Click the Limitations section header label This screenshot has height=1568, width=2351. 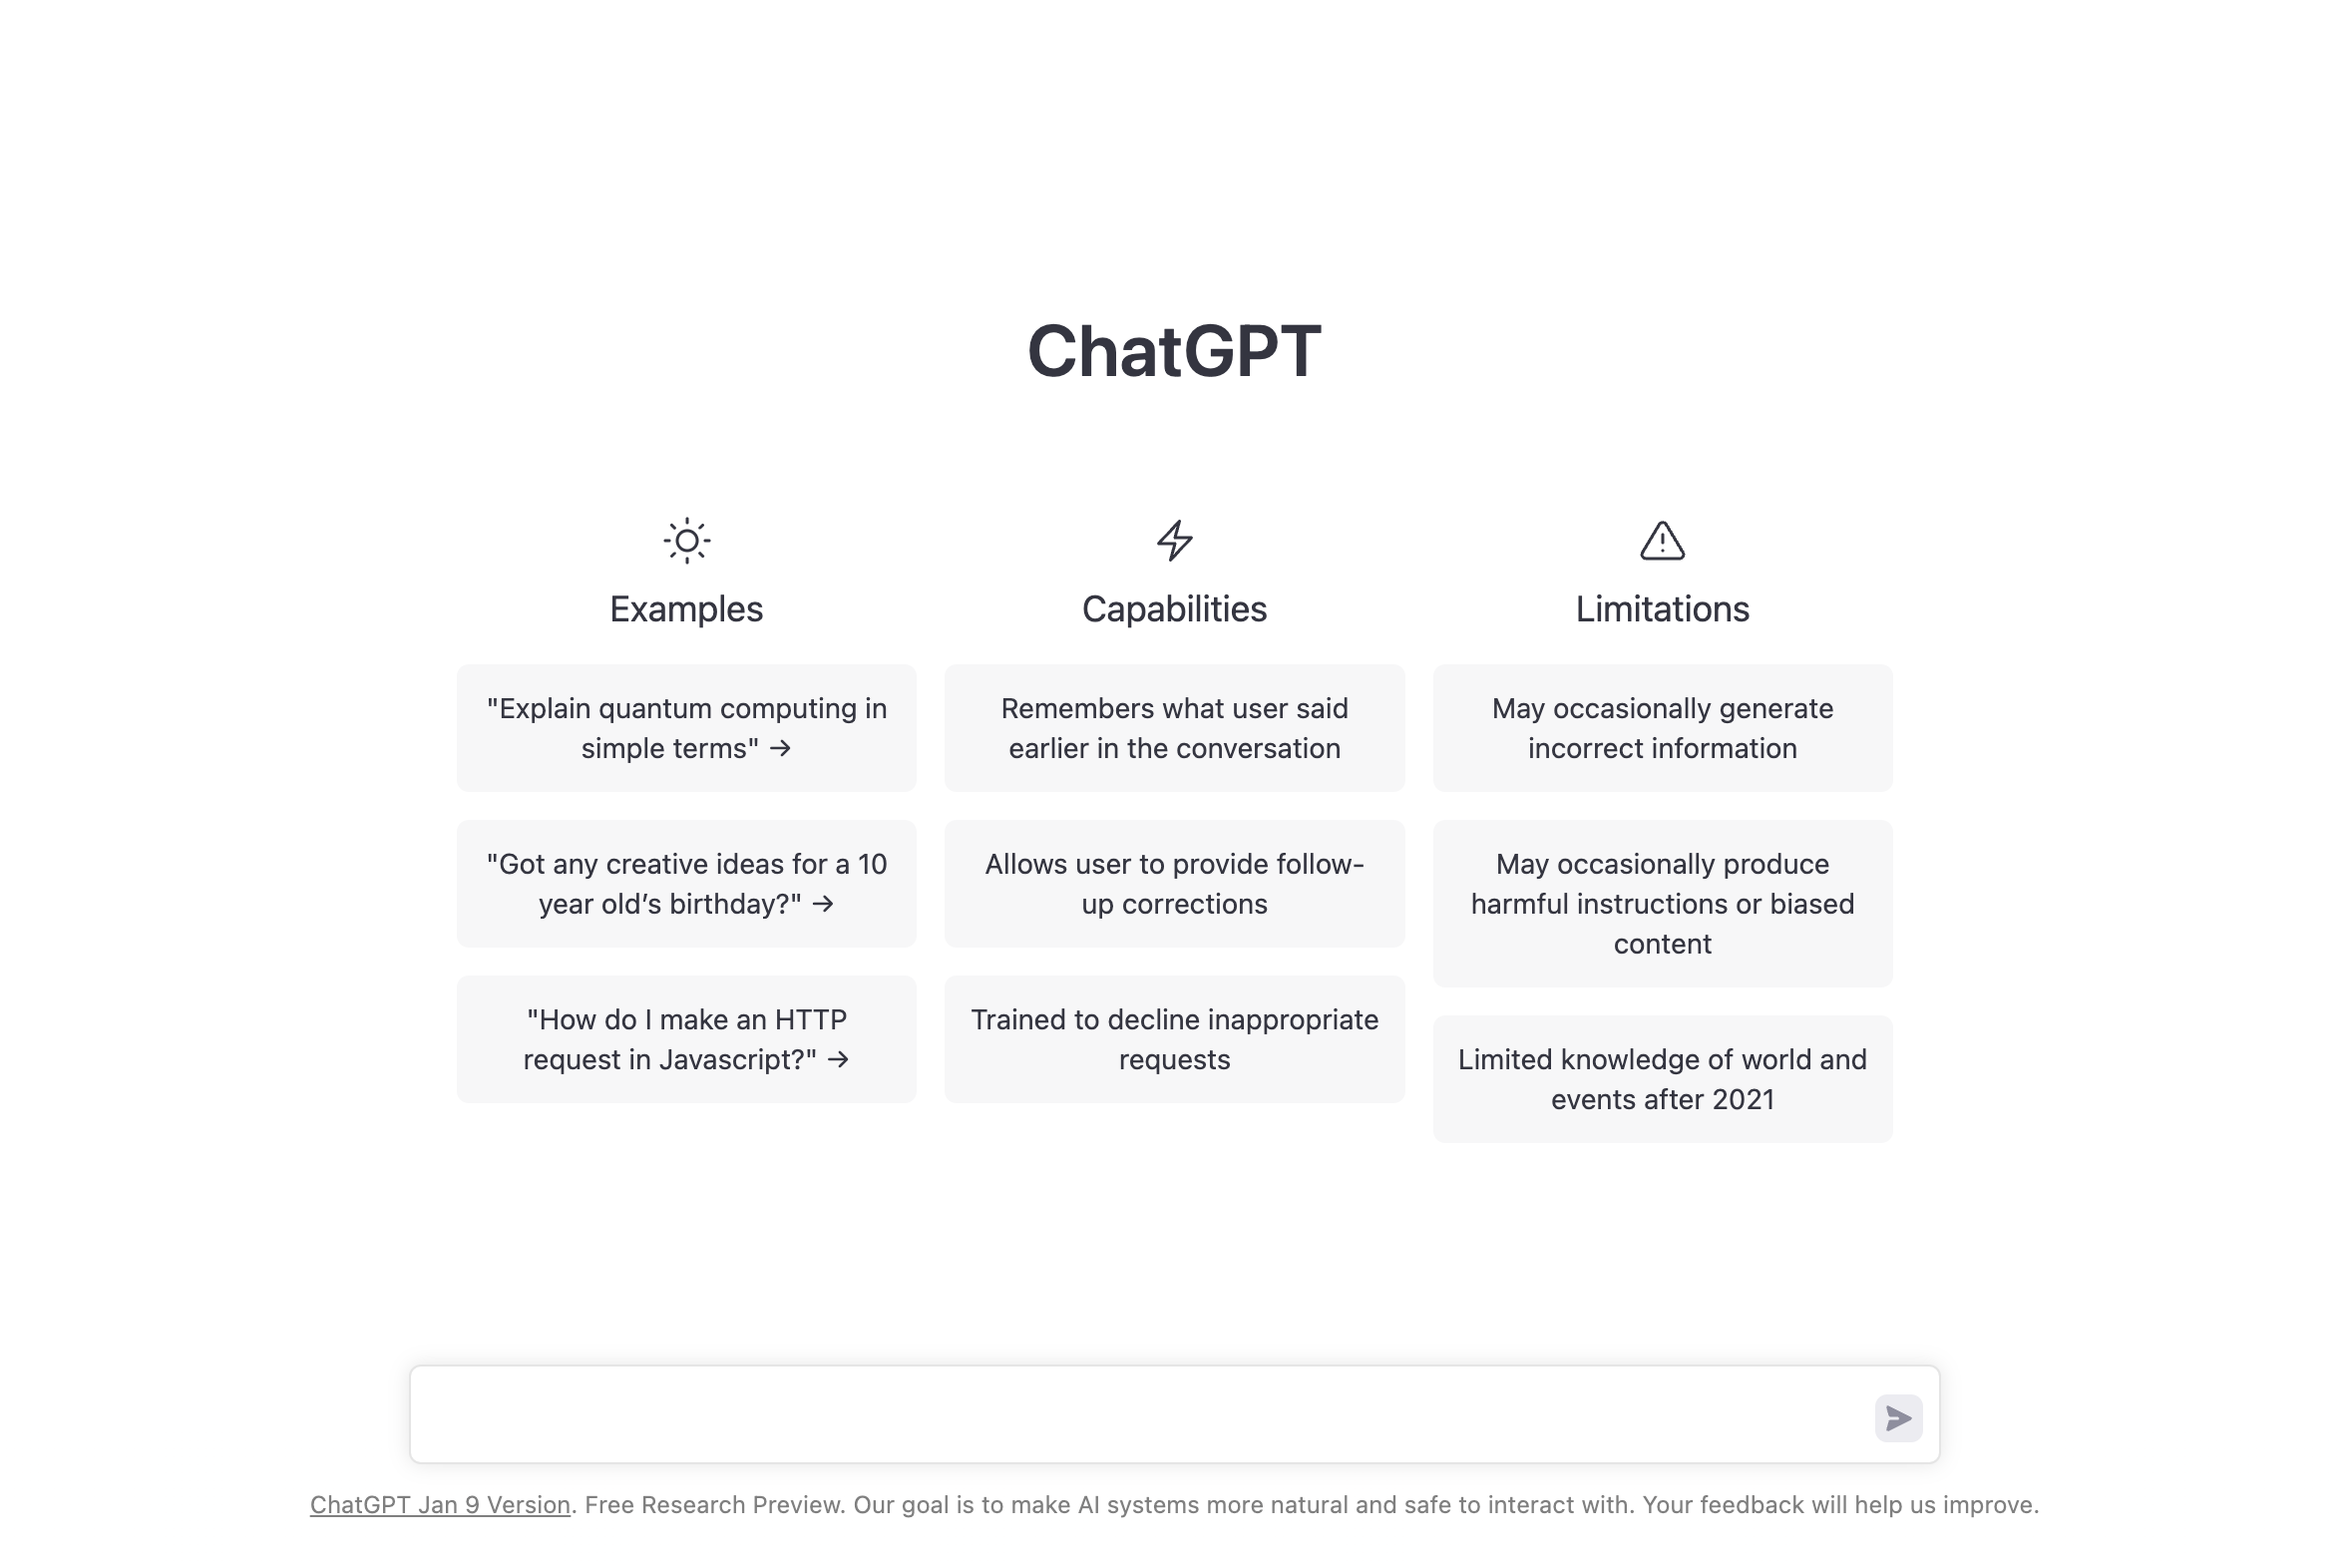[1662, 607]
